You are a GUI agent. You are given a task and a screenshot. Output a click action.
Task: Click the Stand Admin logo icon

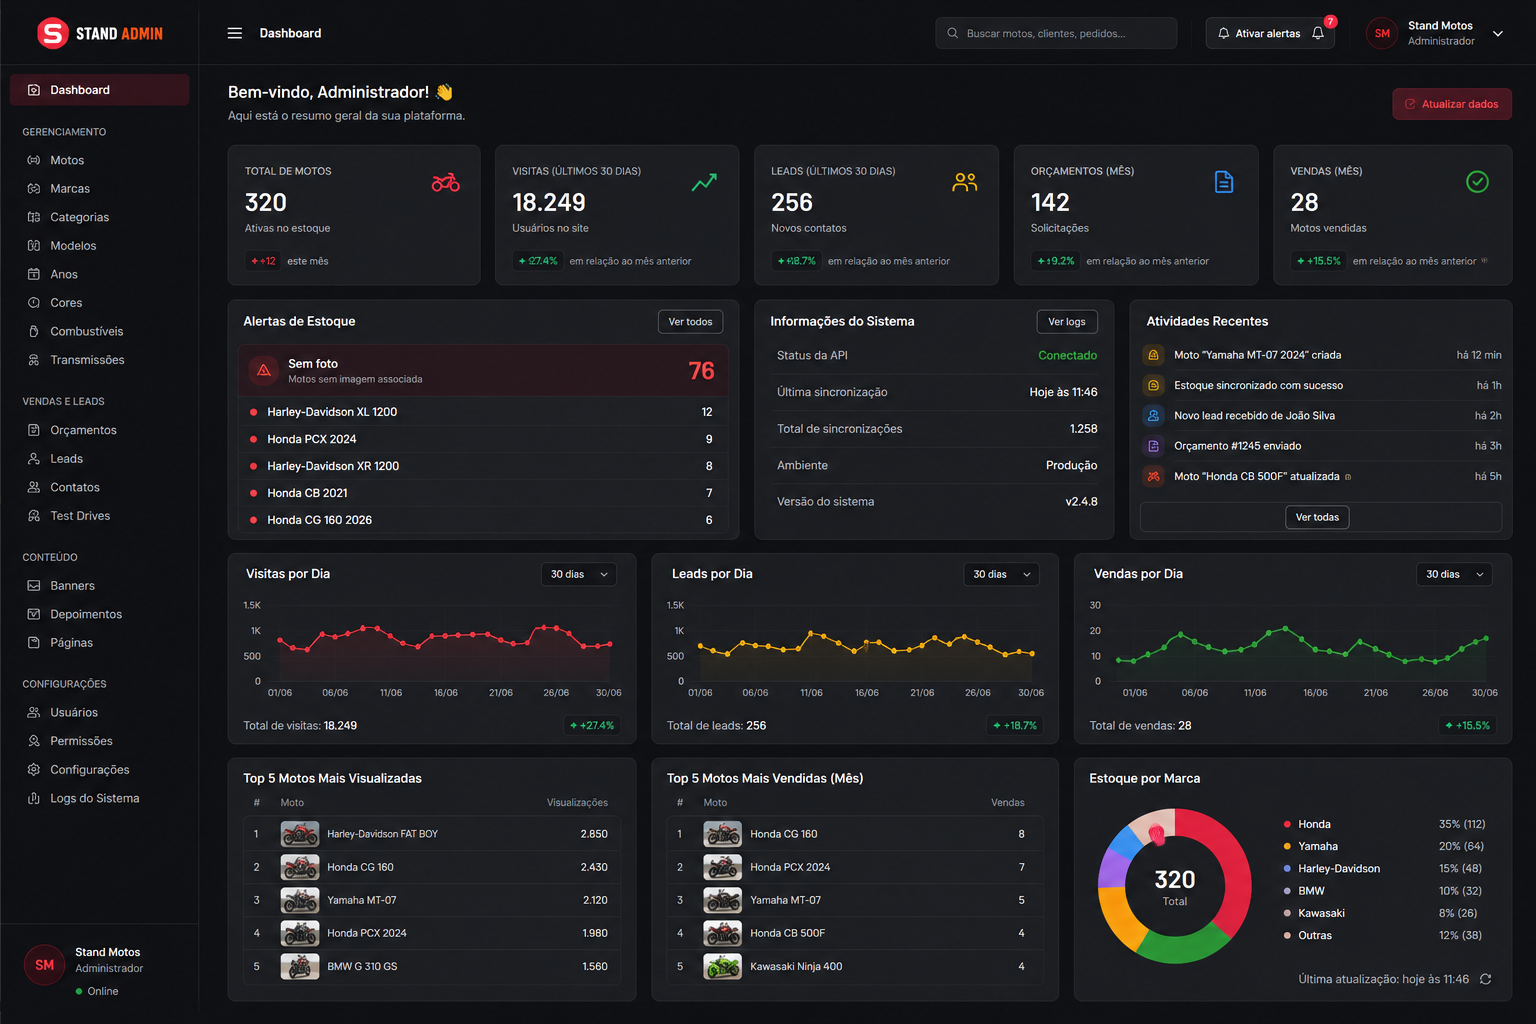52,33
